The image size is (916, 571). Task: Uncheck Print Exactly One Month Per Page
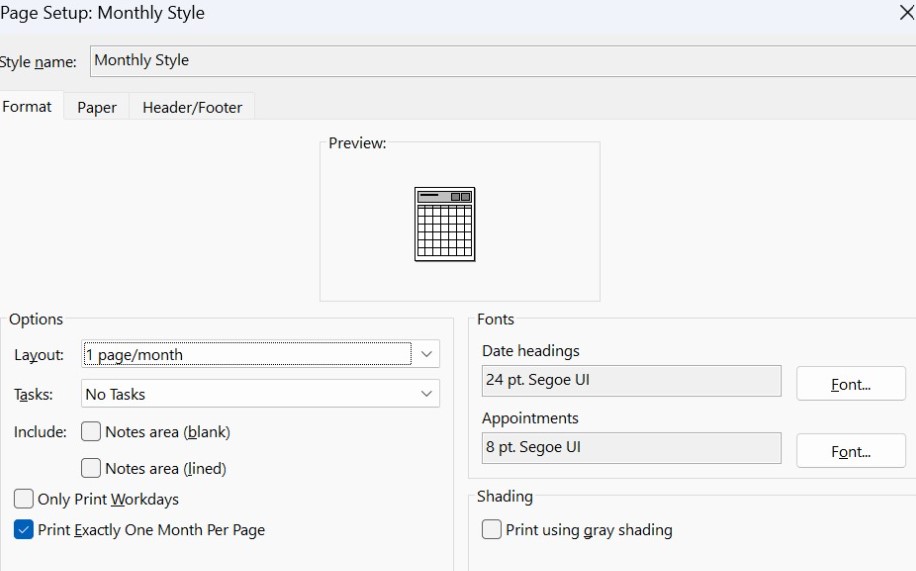click(24, 530)
